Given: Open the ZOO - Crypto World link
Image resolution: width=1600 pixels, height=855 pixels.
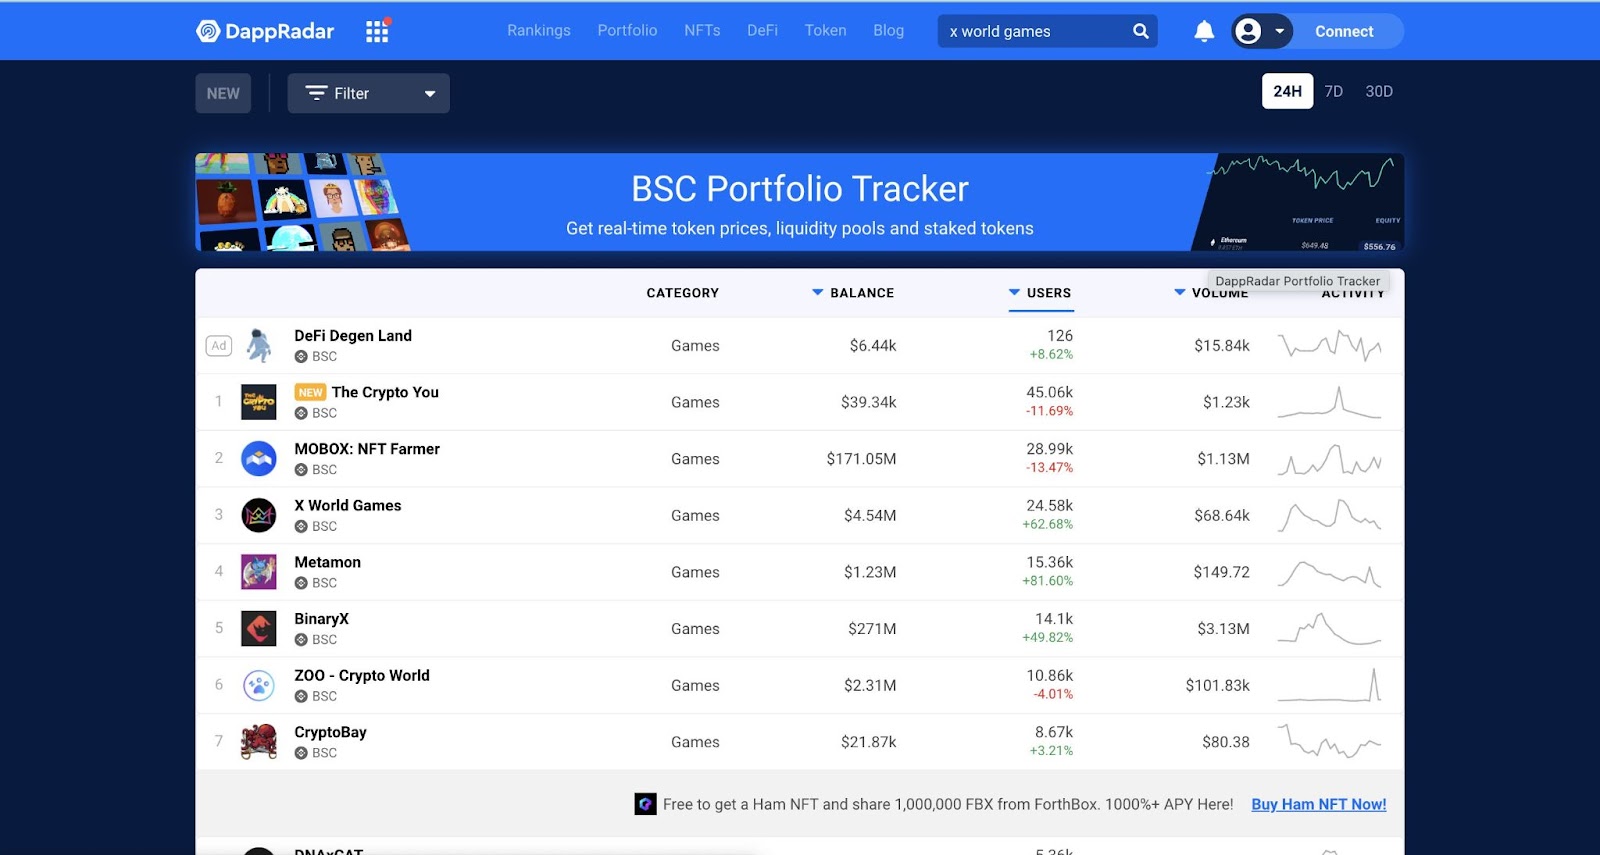Looking at the screenshot, I should point(362,676).
